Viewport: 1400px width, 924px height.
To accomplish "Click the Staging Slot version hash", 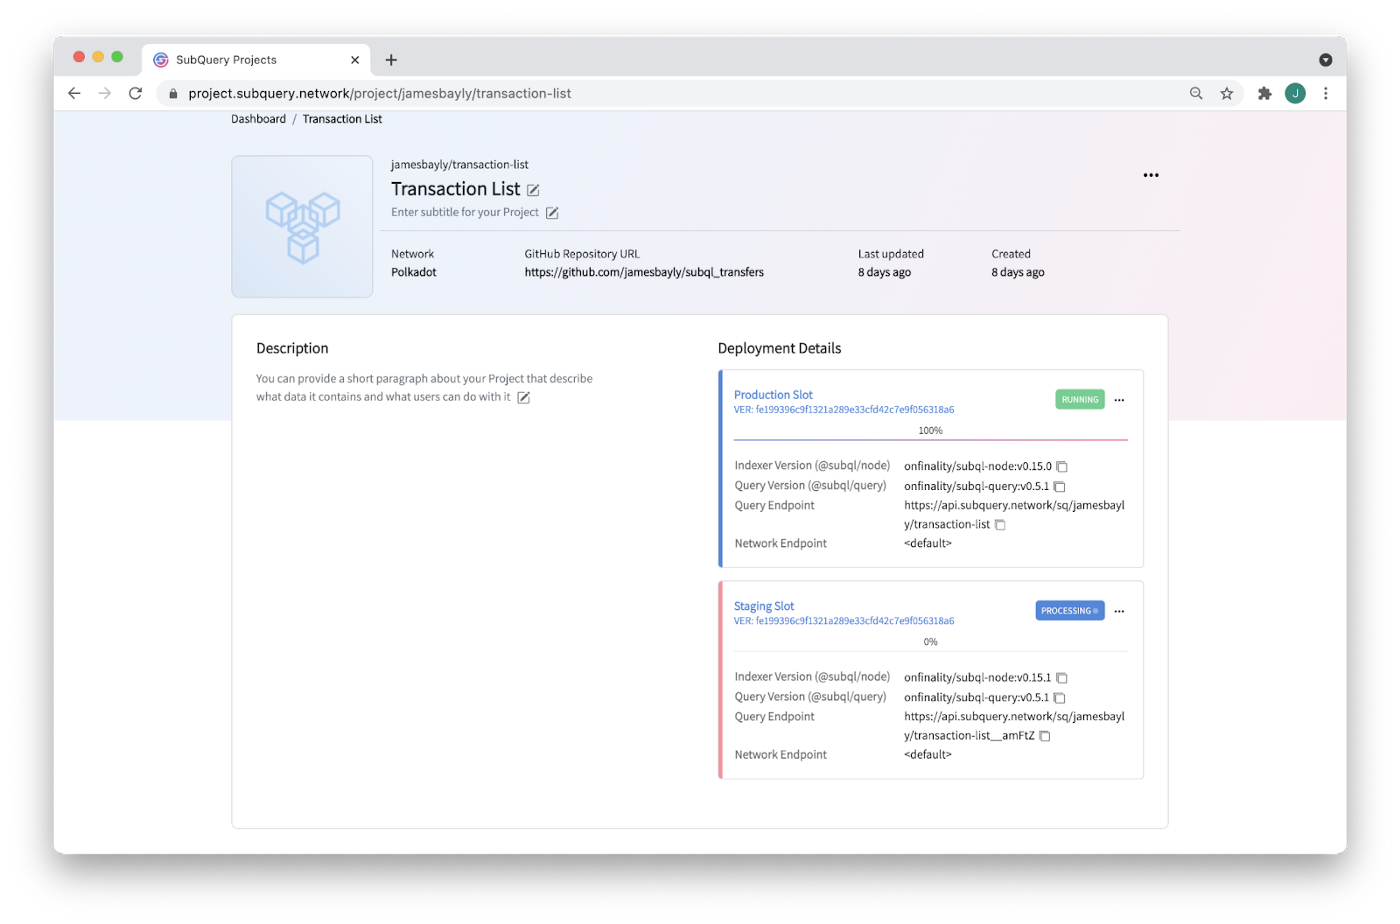I will coord(844,621).
